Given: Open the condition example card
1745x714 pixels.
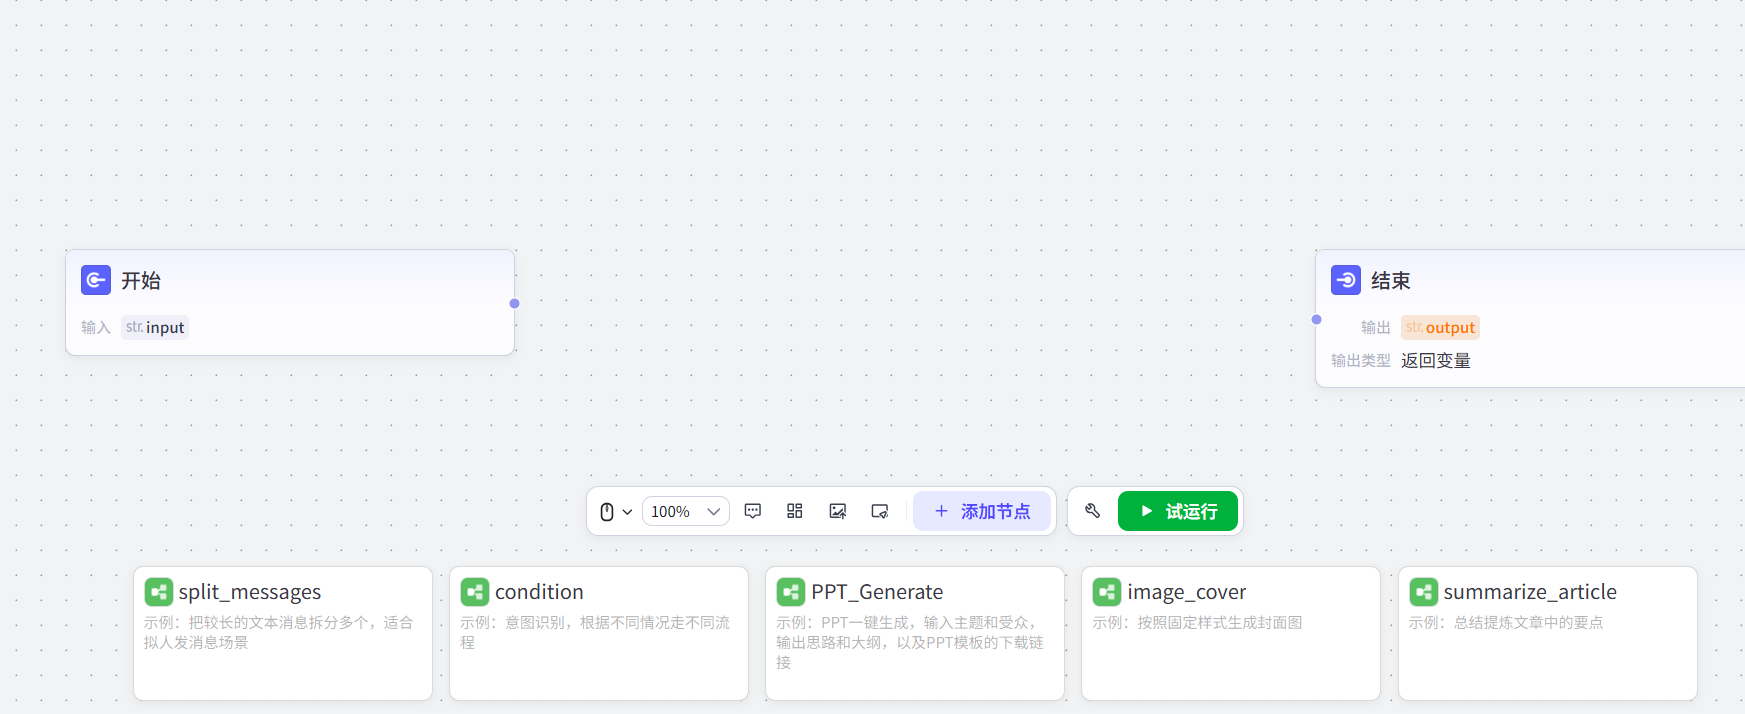Looking at the screenshot, I should tap(599, 634).
